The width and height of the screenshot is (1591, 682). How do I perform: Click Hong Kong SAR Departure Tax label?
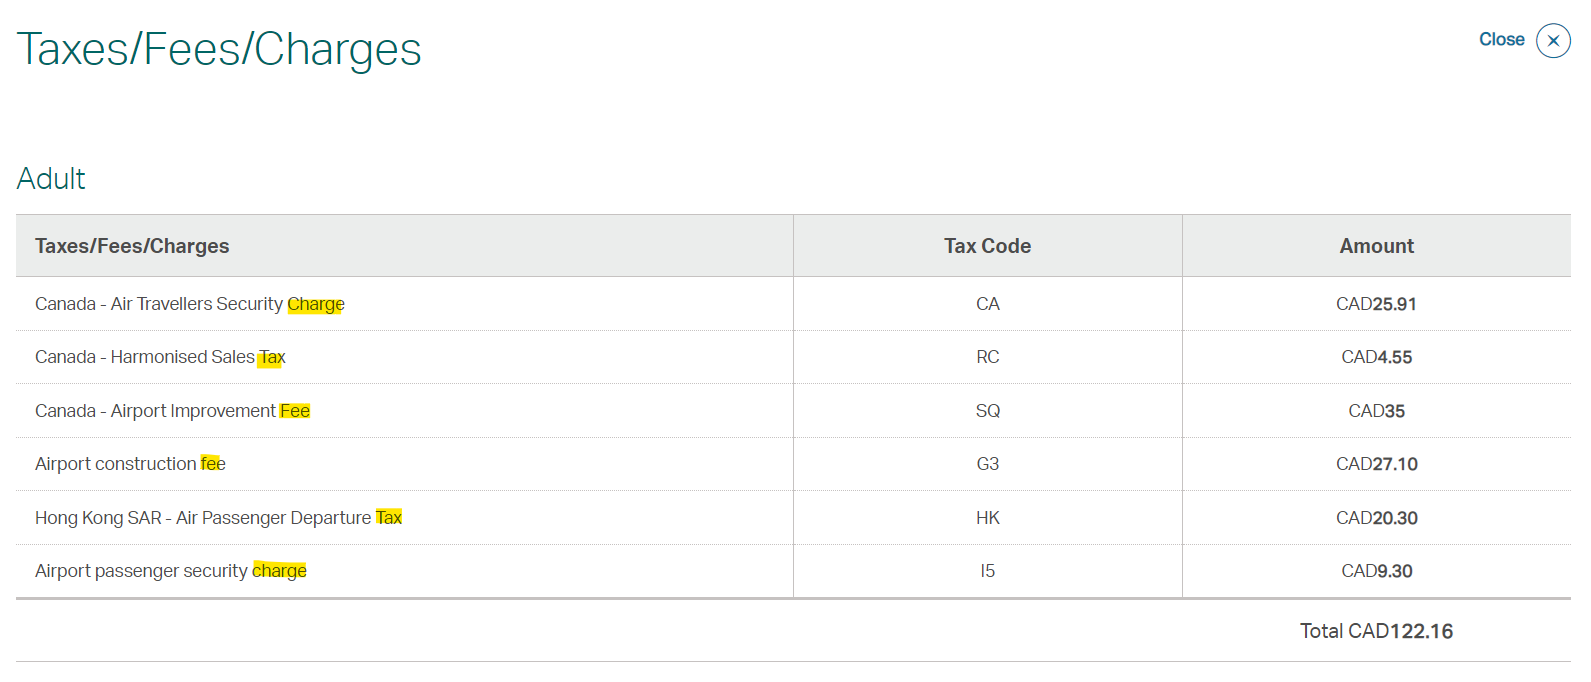(x=218, y=518)
